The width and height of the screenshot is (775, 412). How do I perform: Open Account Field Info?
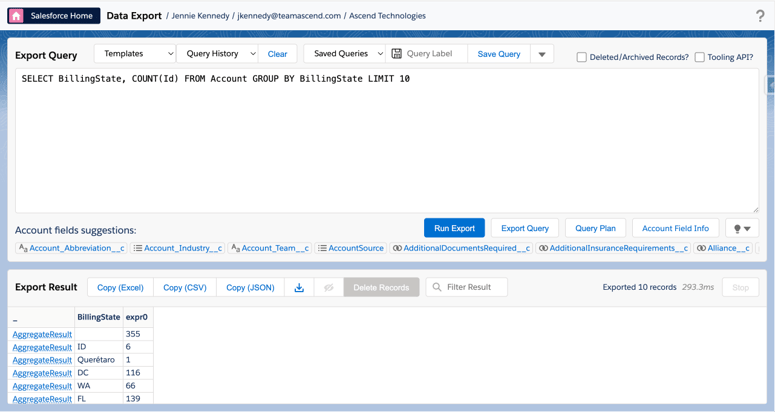[x=675, y=228]
